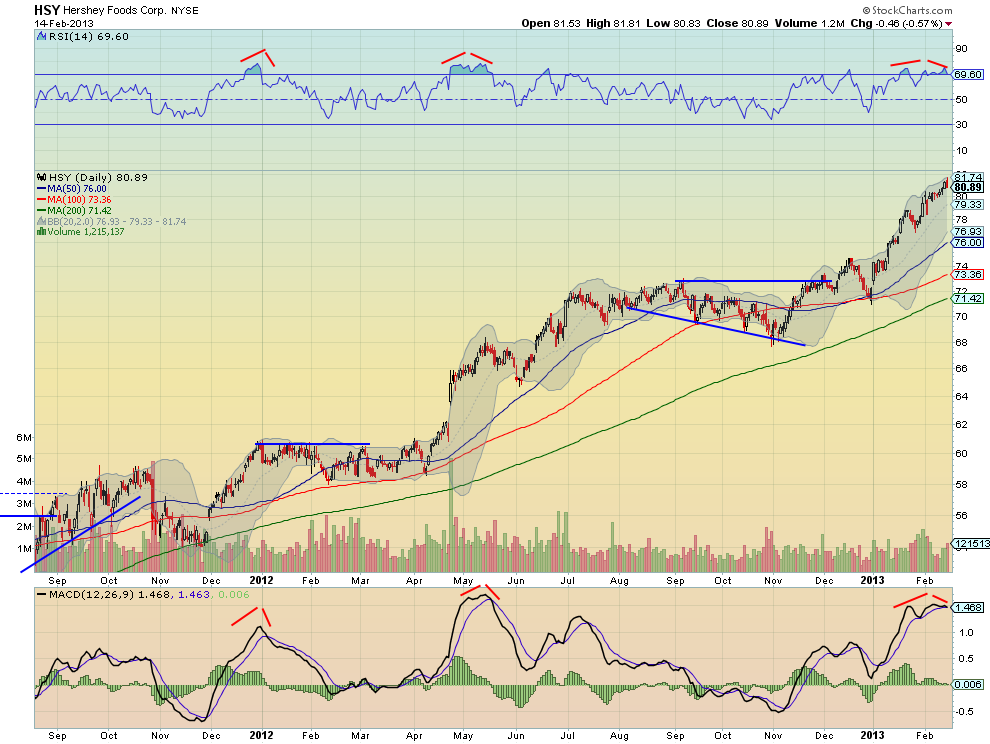
Task: Click the 78 price axis label
Action: 961,218
